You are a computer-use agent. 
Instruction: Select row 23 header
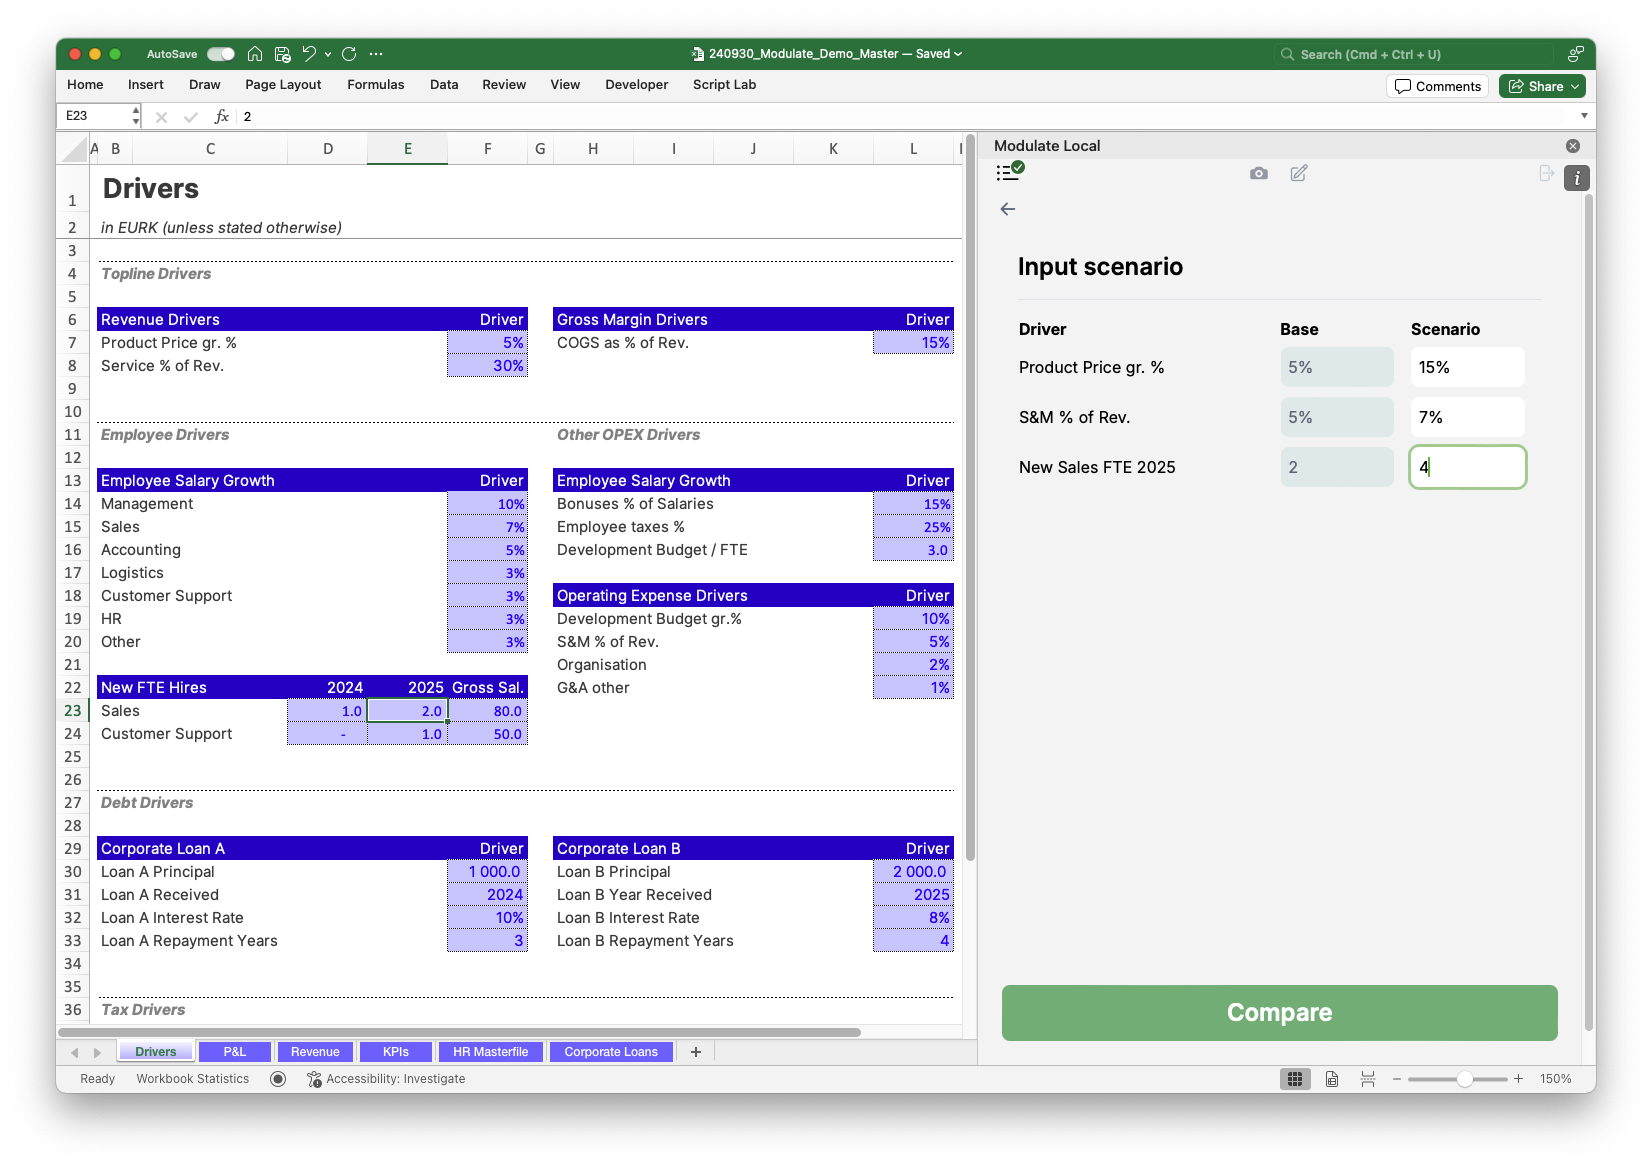[x=73, y=711]
